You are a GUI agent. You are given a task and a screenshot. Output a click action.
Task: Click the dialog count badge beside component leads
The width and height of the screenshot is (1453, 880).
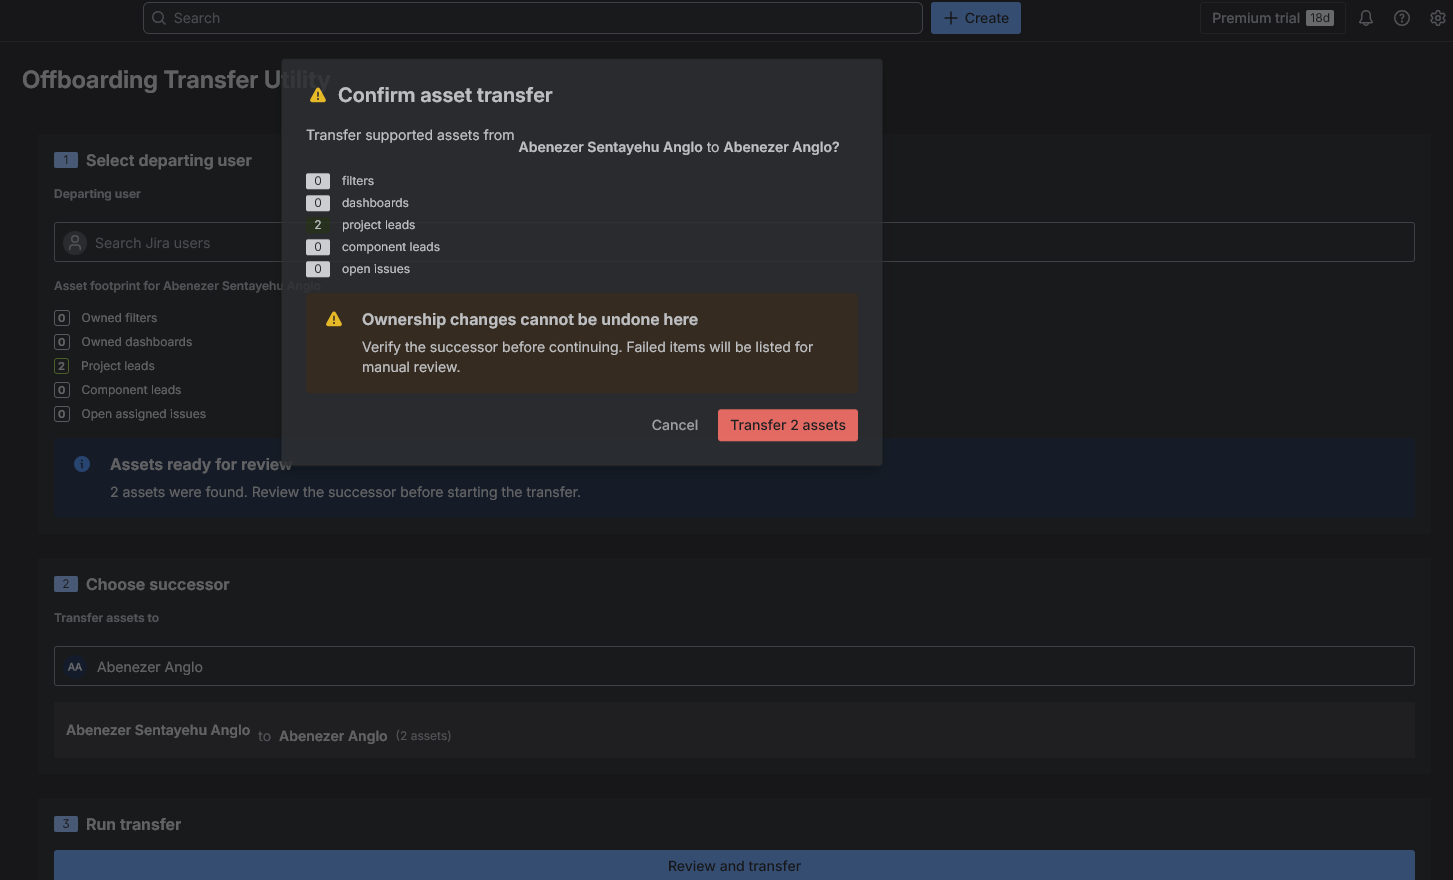(x=318, y=247)
